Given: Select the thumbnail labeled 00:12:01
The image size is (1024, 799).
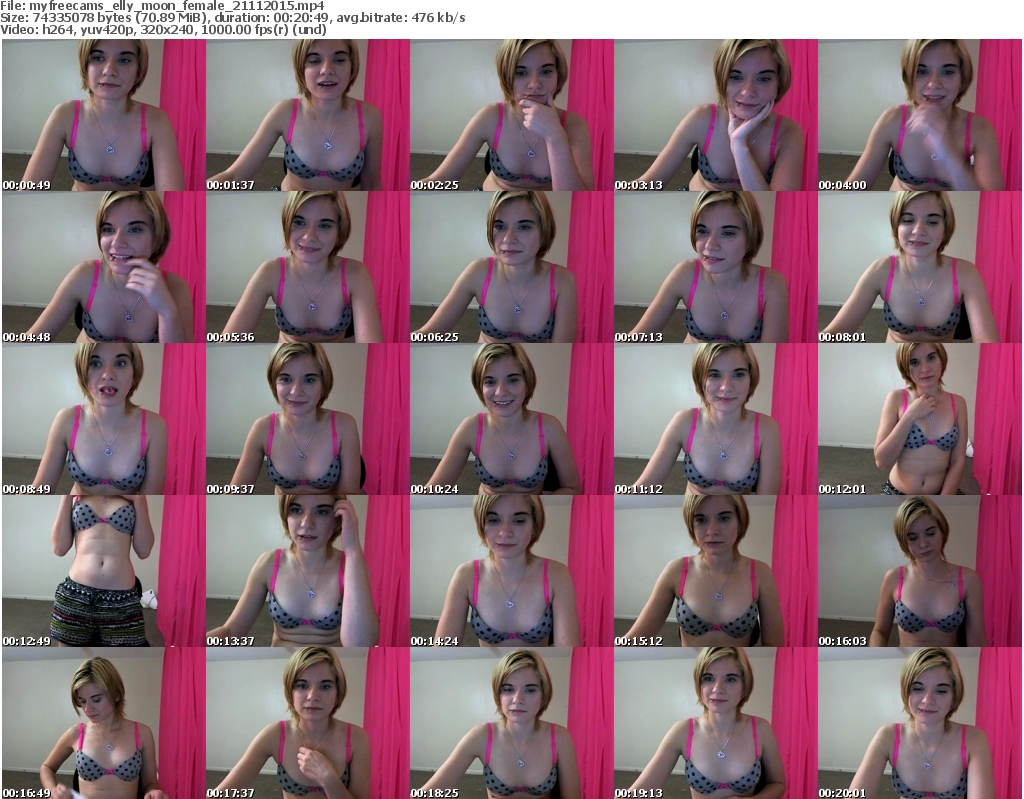Looking at the screenshot, I should pyautogui.click(x=919, y=419).
